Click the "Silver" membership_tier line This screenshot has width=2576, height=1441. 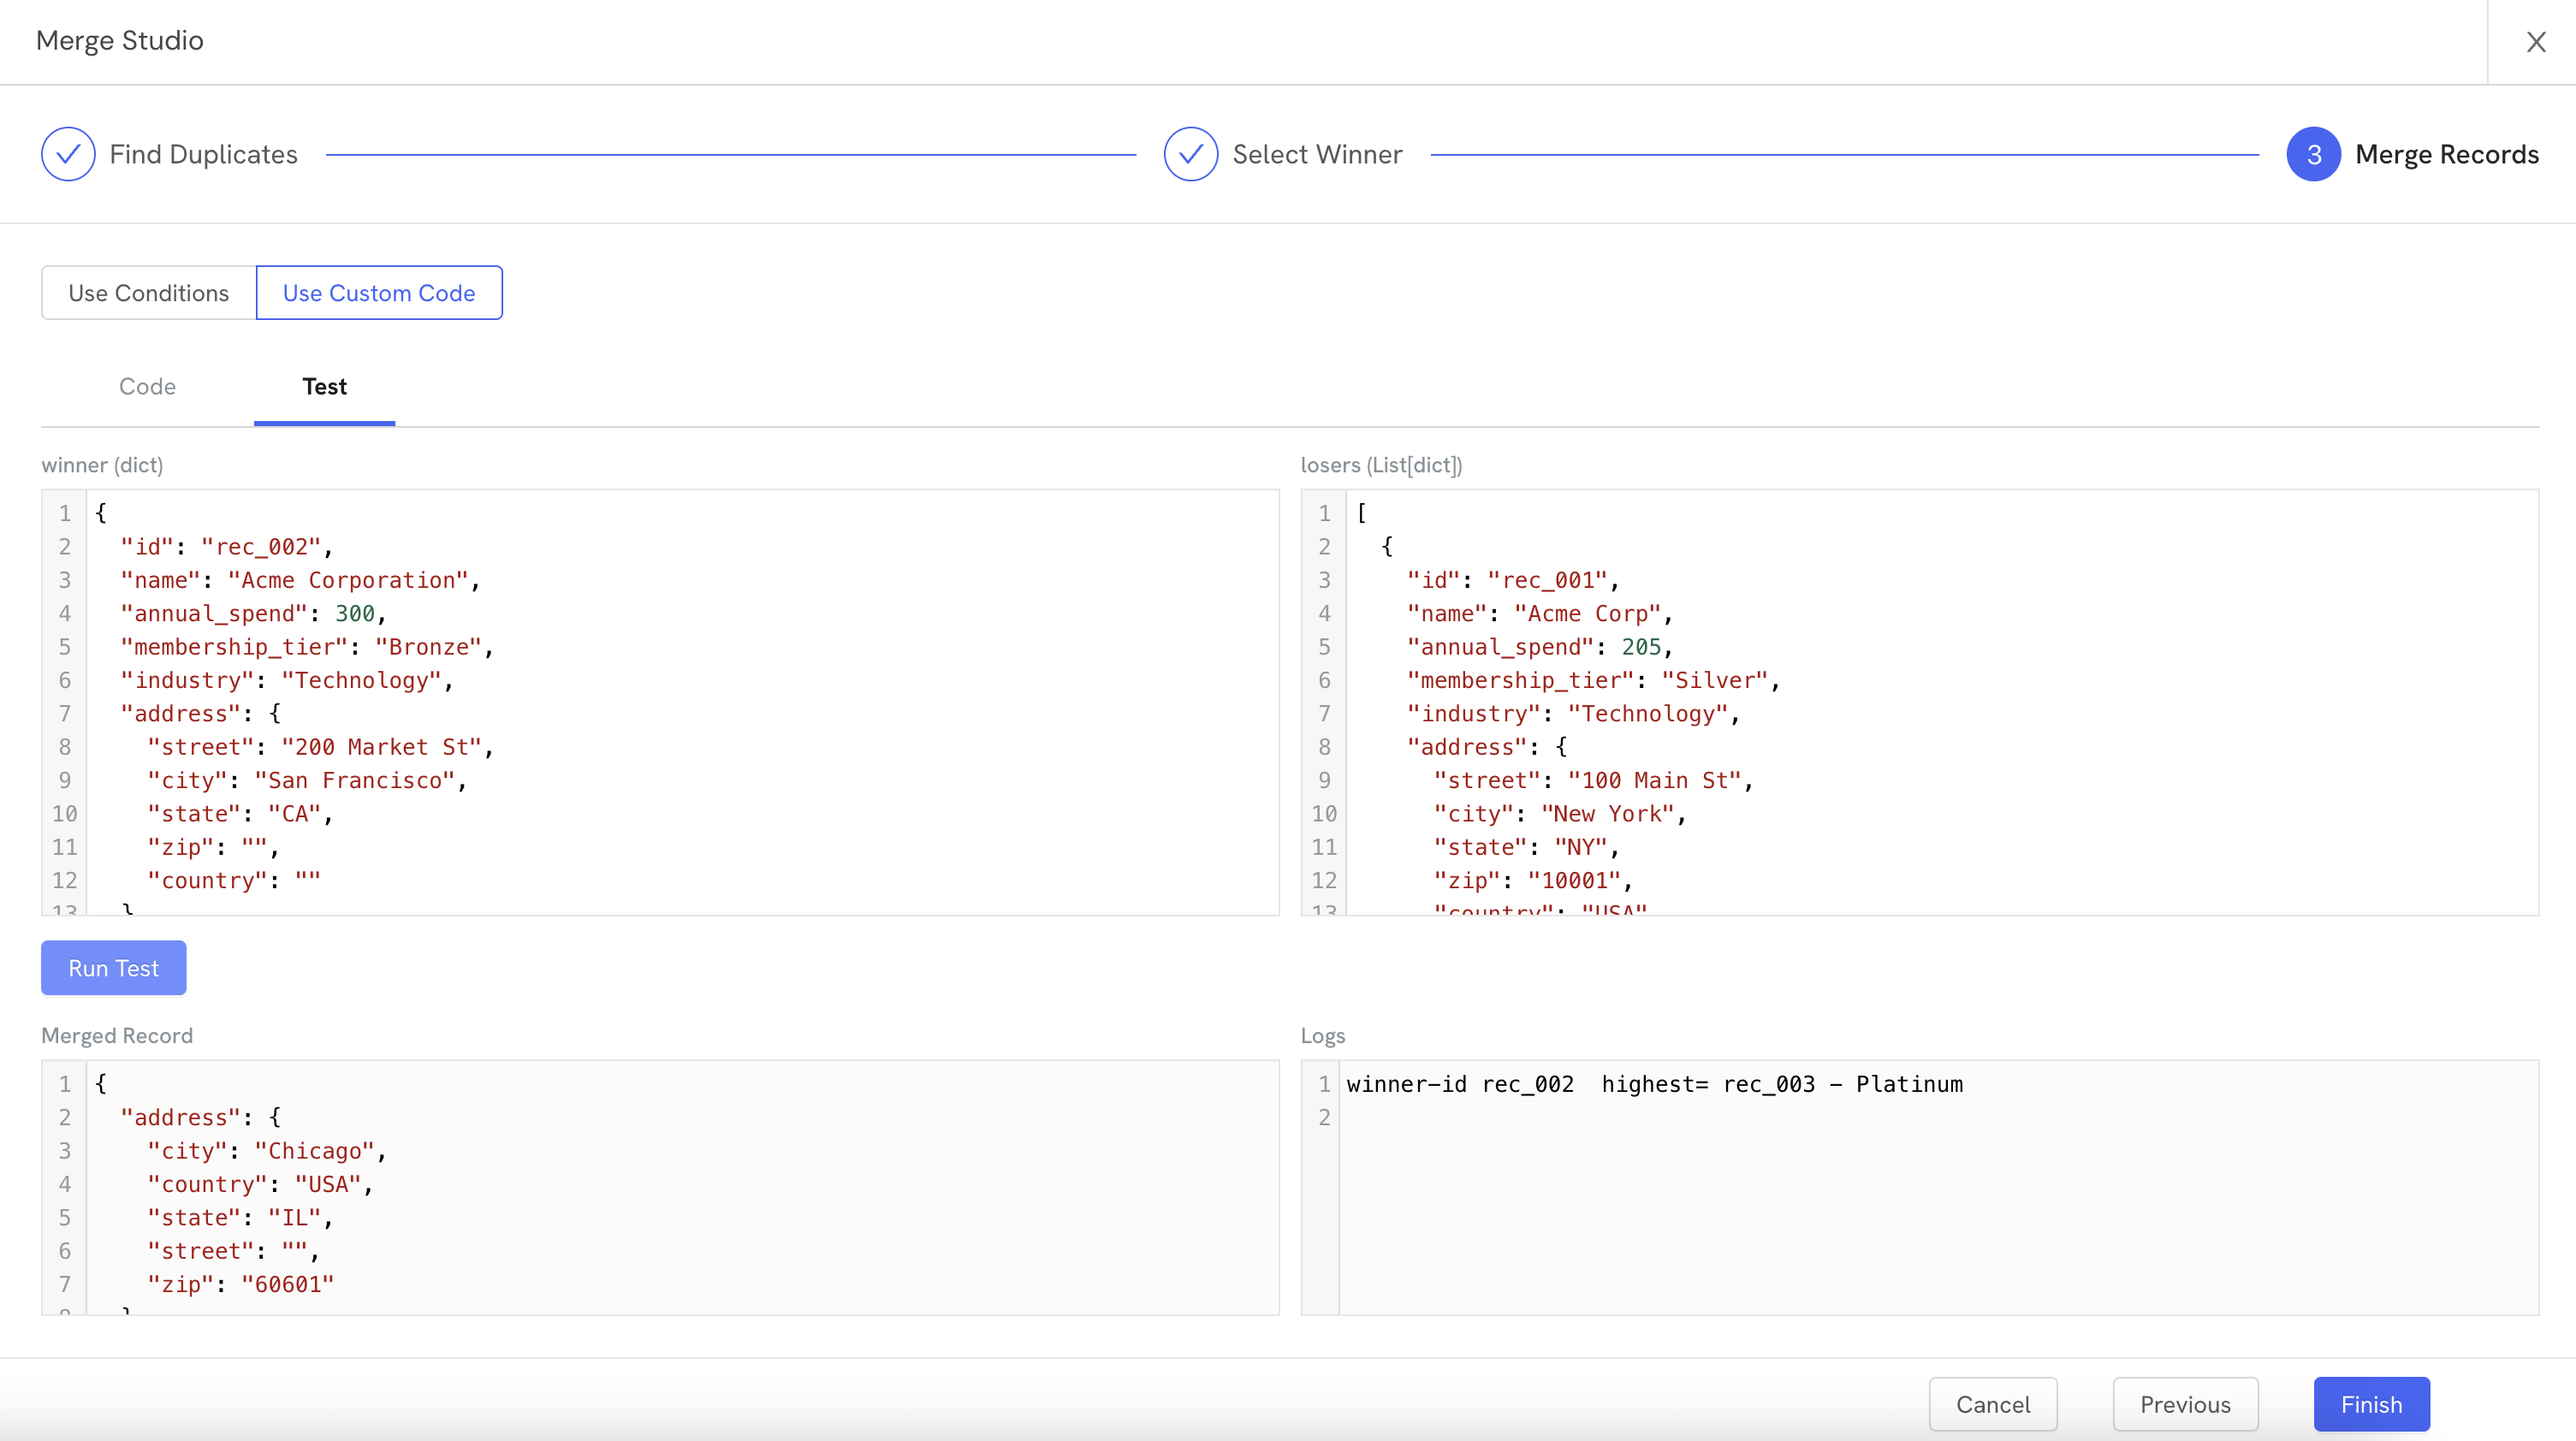(x=1594, y=680)
